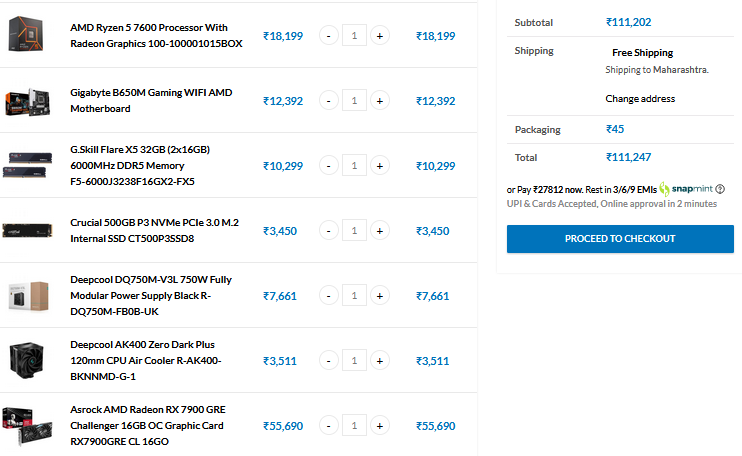Screen dimensions: 742x456
Task: Click quantity field for Deepcool AK400 Cooler
Action: click(354, 361)
